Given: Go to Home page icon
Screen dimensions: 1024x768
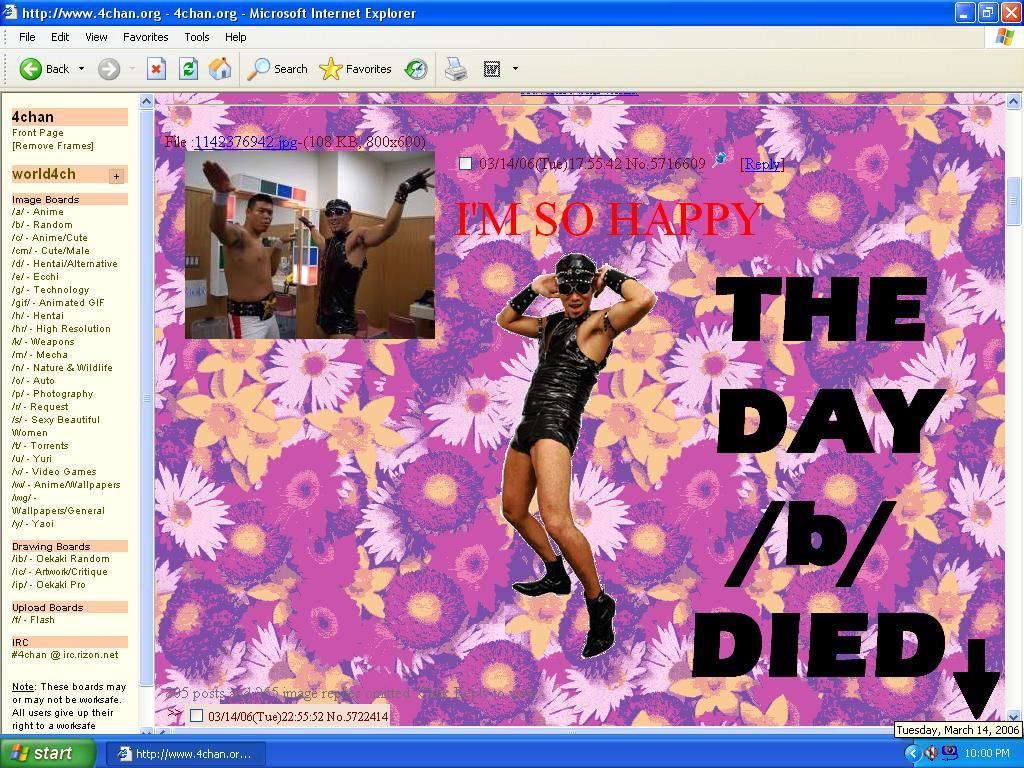Looking at the screenshot, I should [220, 69].
